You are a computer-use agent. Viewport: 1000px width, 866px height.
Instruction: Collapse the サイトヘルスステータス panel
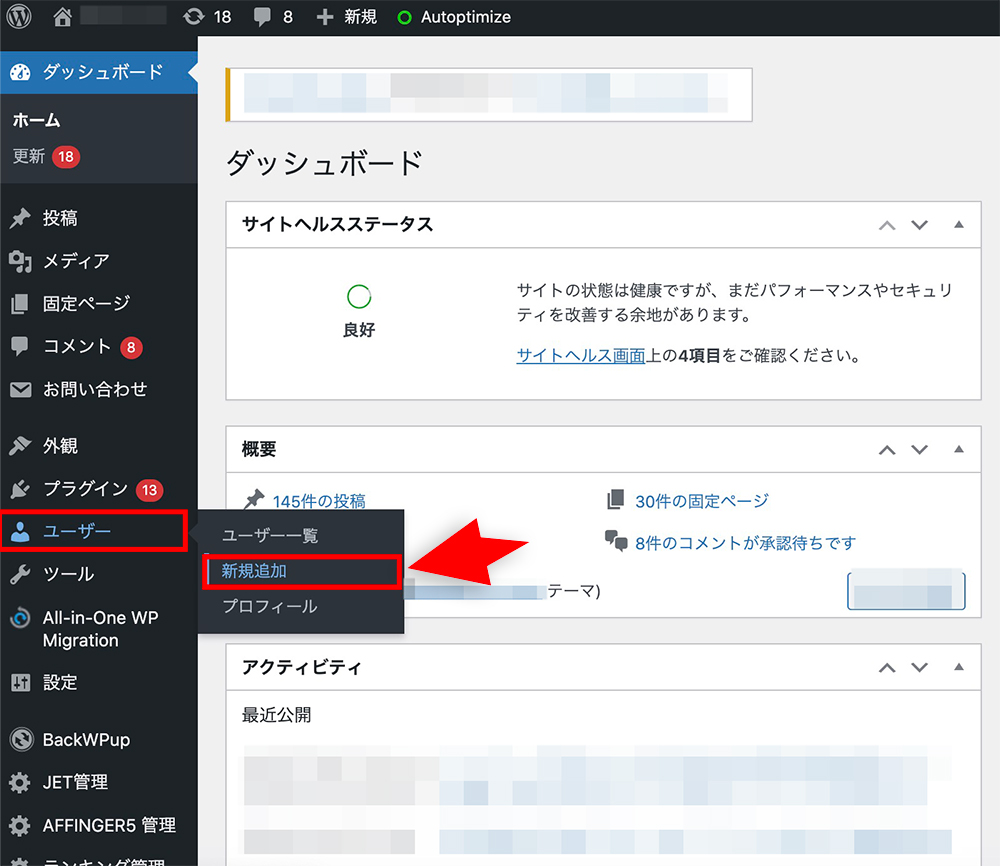(x=959, y=224)
